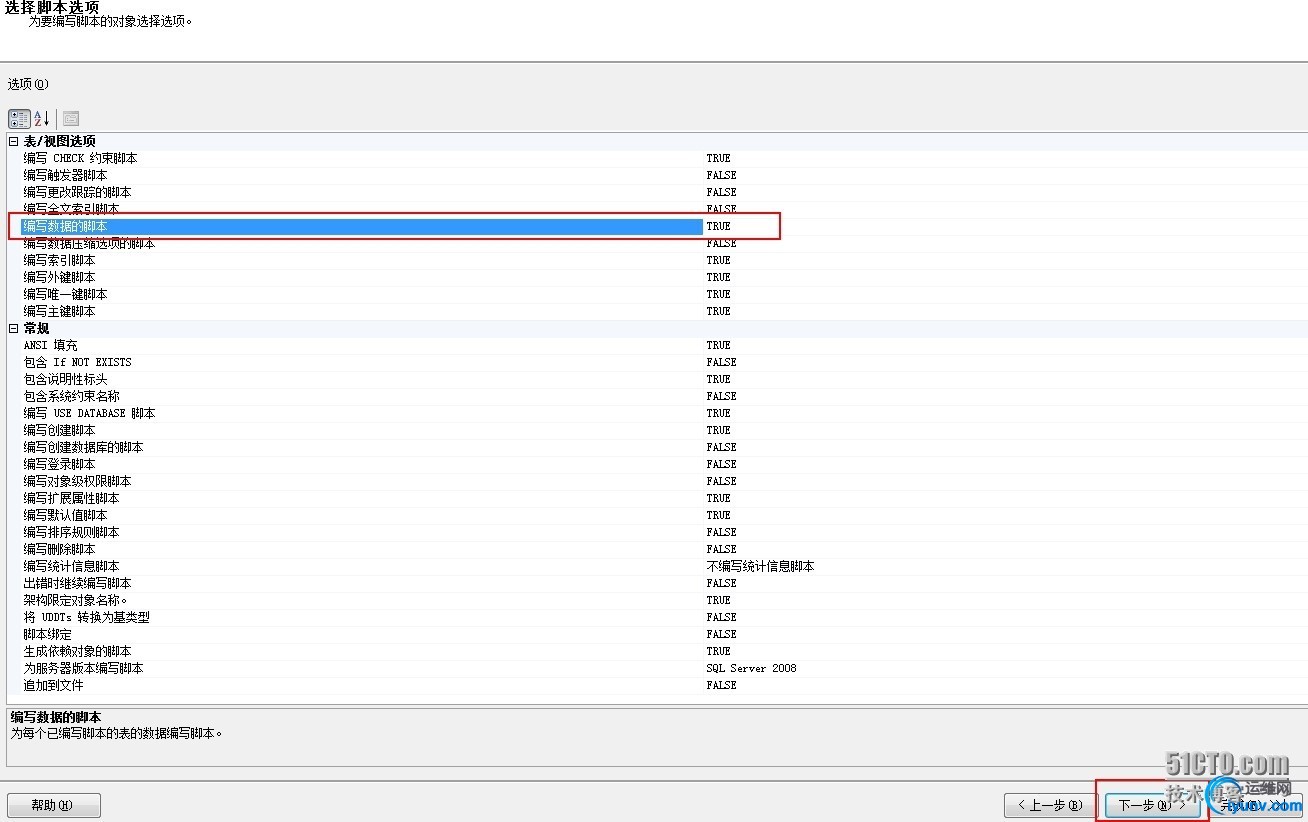
Task: Select the 包含说明性标头 option
Action: click(66, 379)
